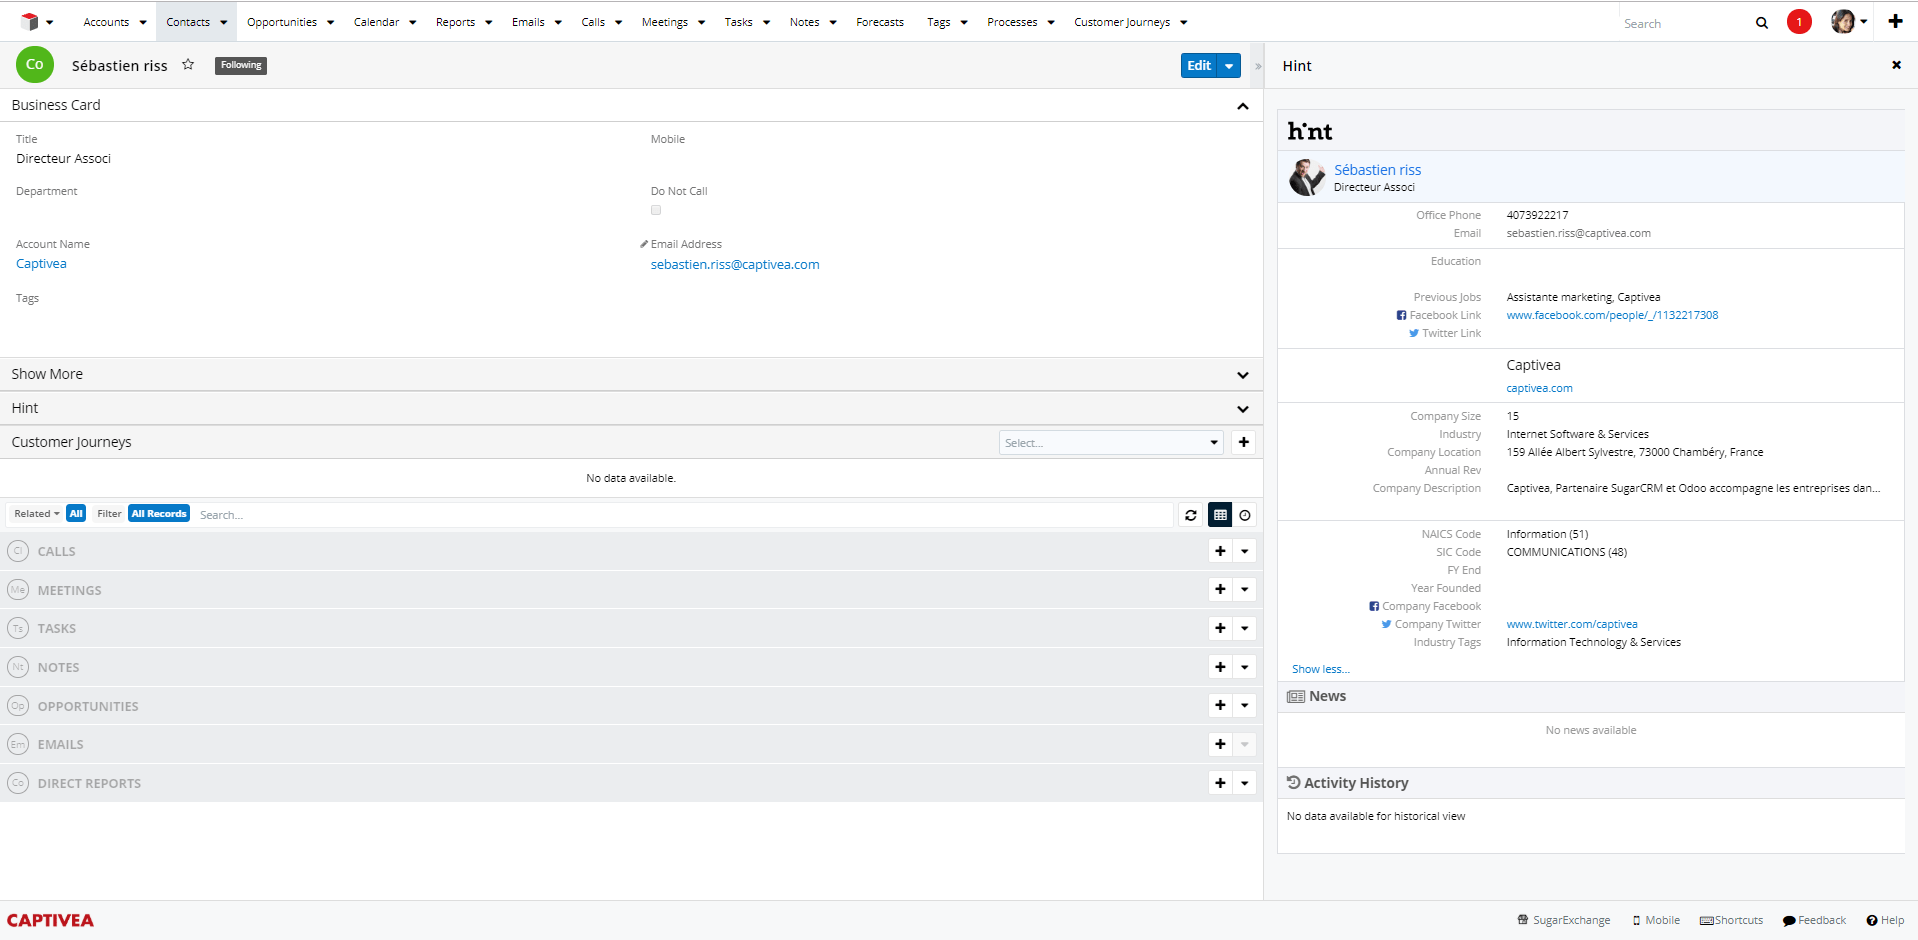Screen dimensions: 1918x940
Task: Open the search magnifier icon
Action: [1762, 22]
